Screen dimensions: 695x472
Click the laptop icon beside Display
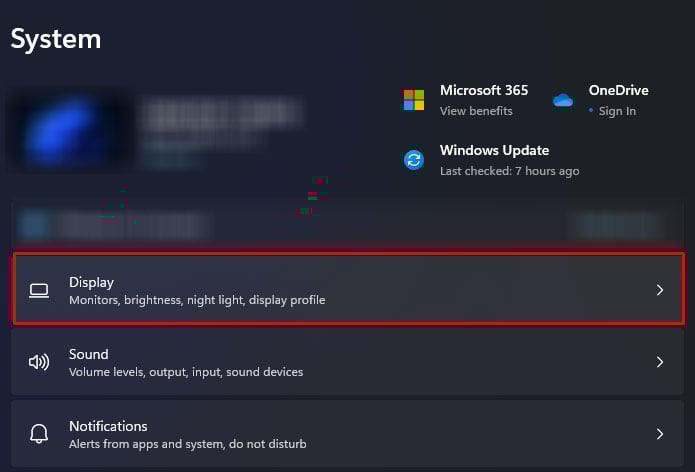(x=39, y=291)
